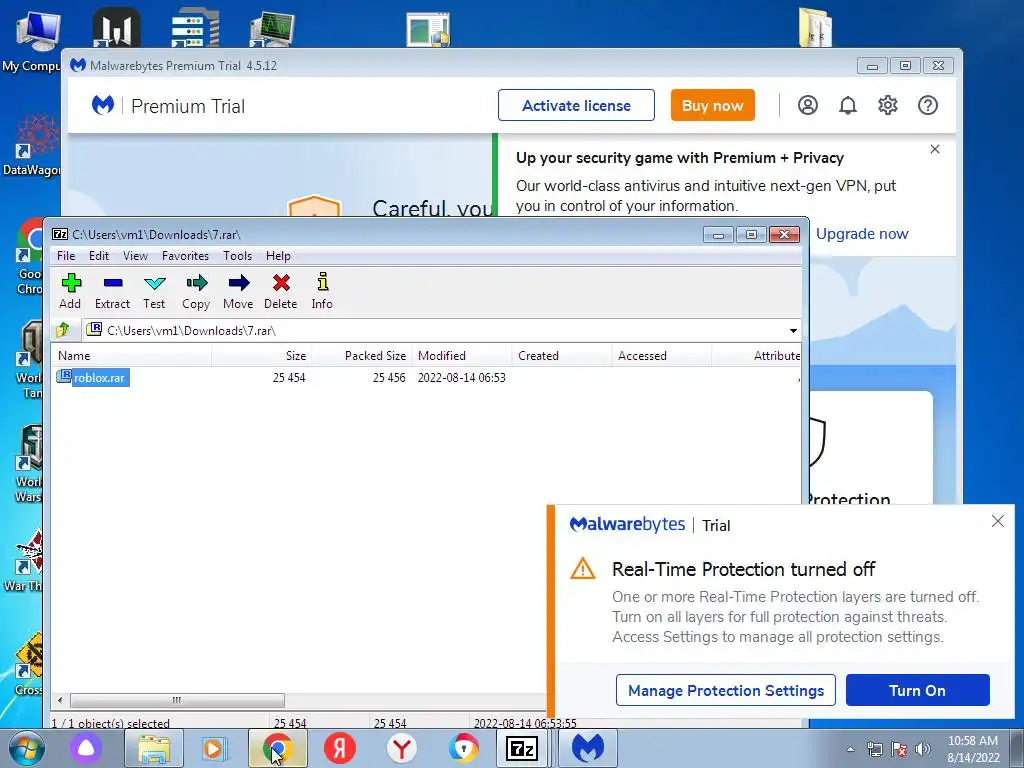Image resolution: width=1024 pixels, height=768 pixels.
Task: Follow the Upgrade now link
Action: [862, 234]
